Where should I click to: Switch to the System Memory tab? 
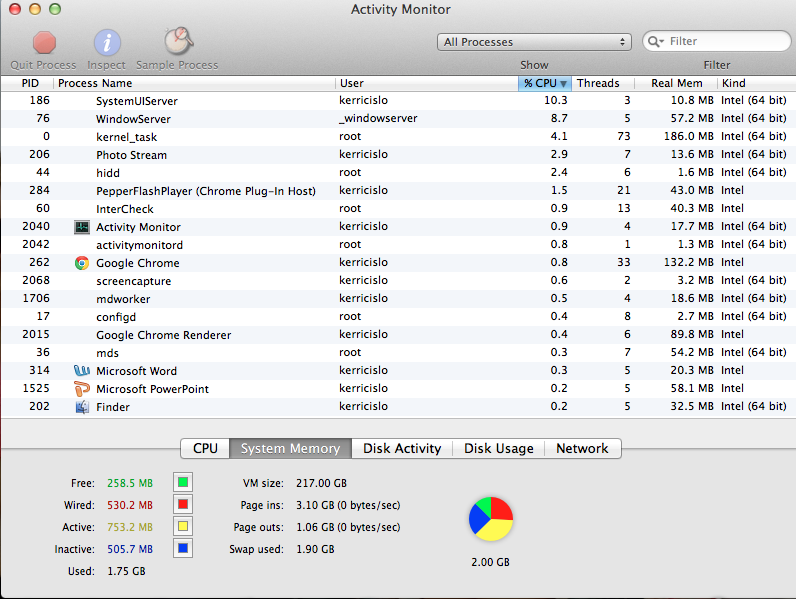[x=290, y=448]
